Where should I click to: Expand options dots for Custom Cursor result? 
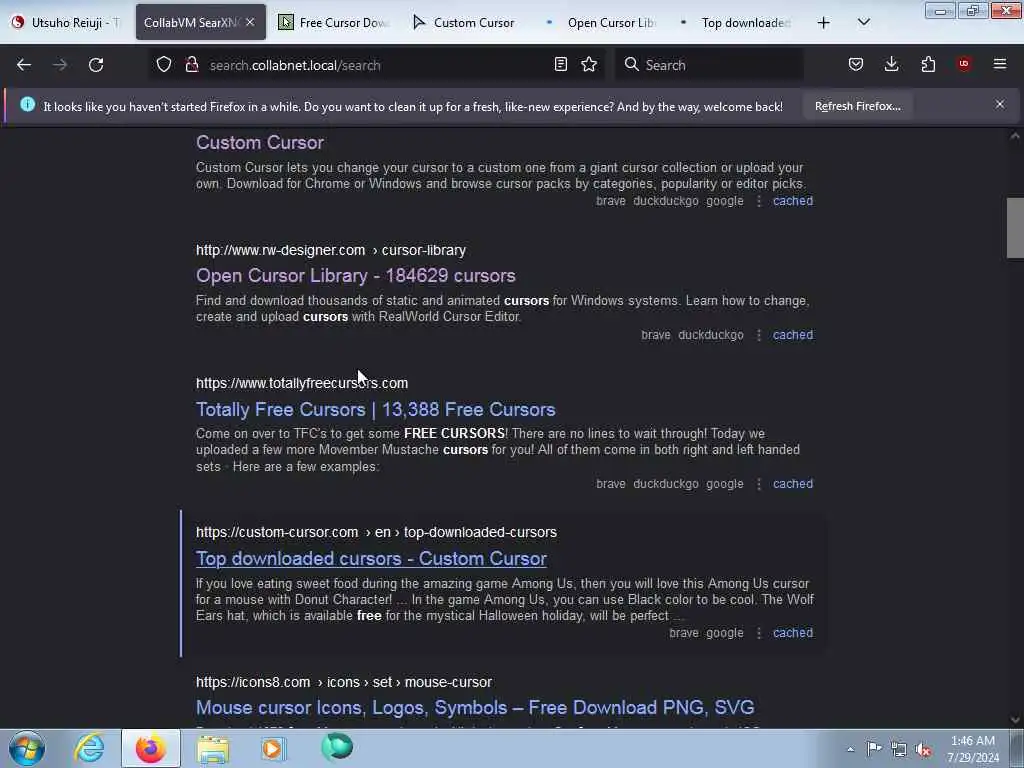pos(759,201)
